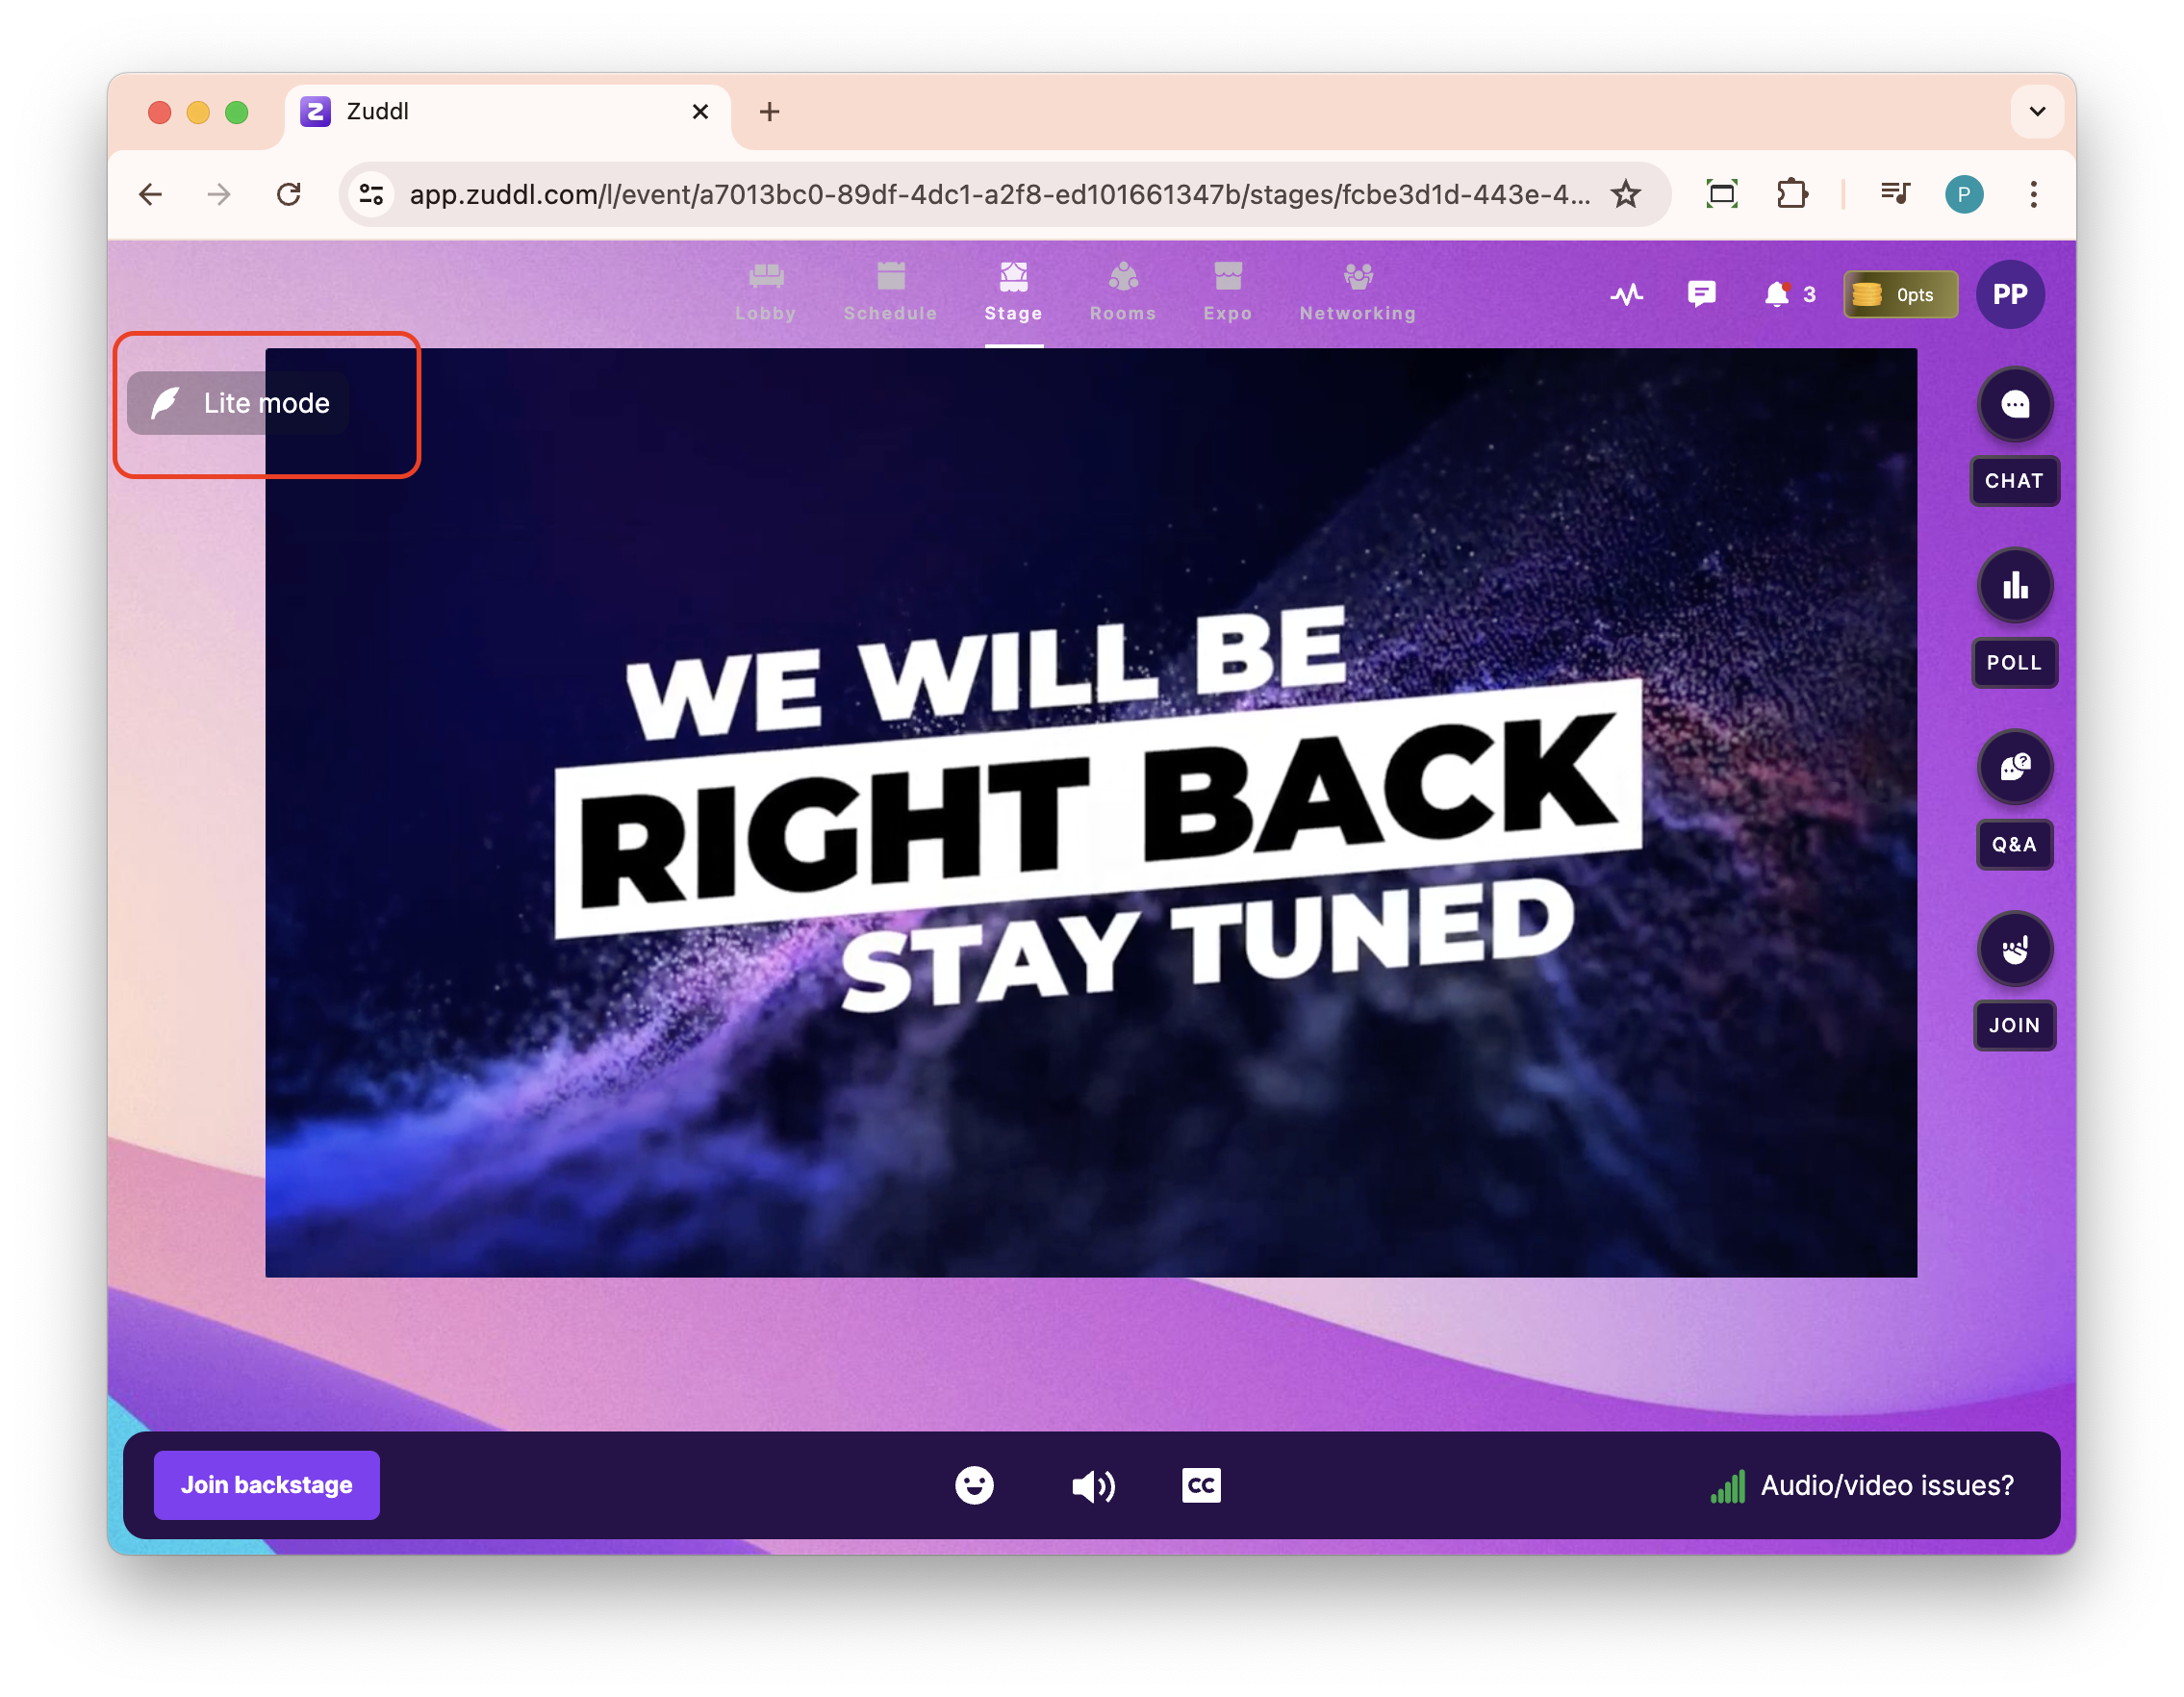This screenshot has width=2184, height=1697.
Task: Open the PP profile avatar menu
Action: (x=2009, y=294)
